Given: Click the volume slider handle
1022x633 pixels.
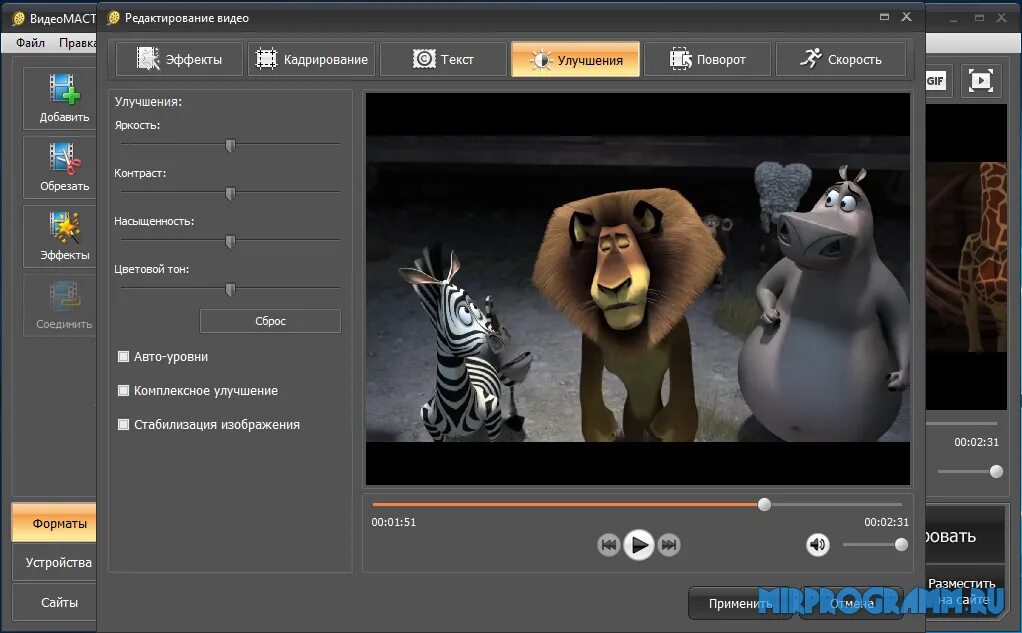Looking at the screenshot, I should [x=901, y=544].
